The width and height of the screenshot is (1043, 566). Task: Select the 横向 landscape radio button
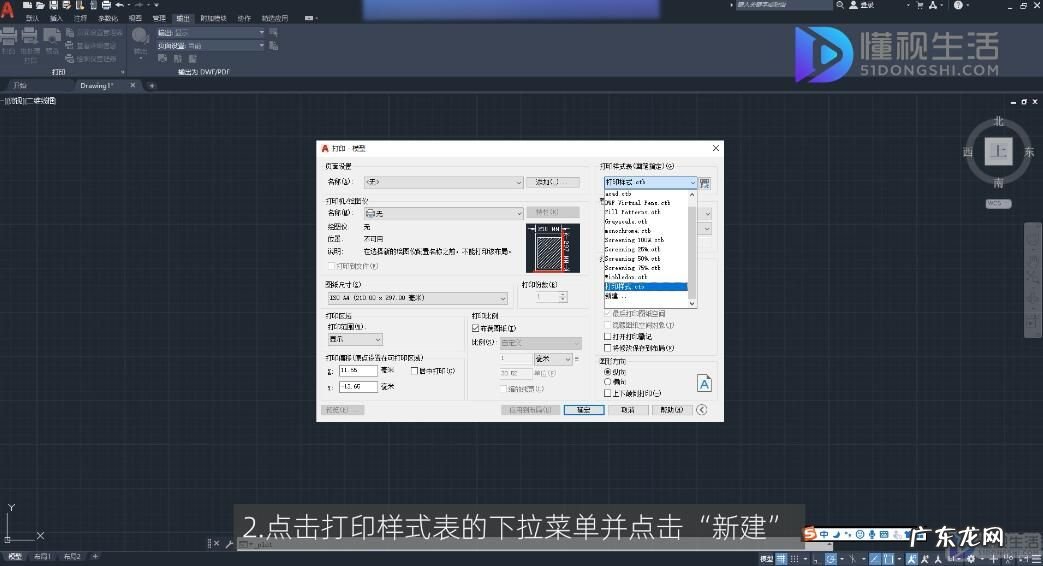(607, 382)
